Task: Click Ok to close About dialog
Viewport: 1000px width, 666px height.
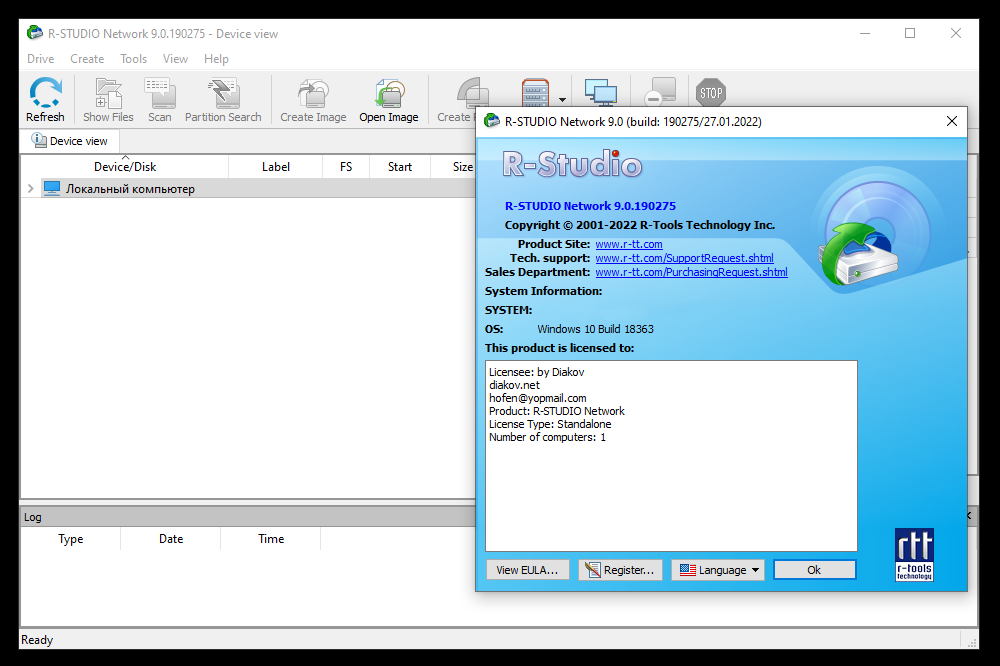Action: (814, 570)
